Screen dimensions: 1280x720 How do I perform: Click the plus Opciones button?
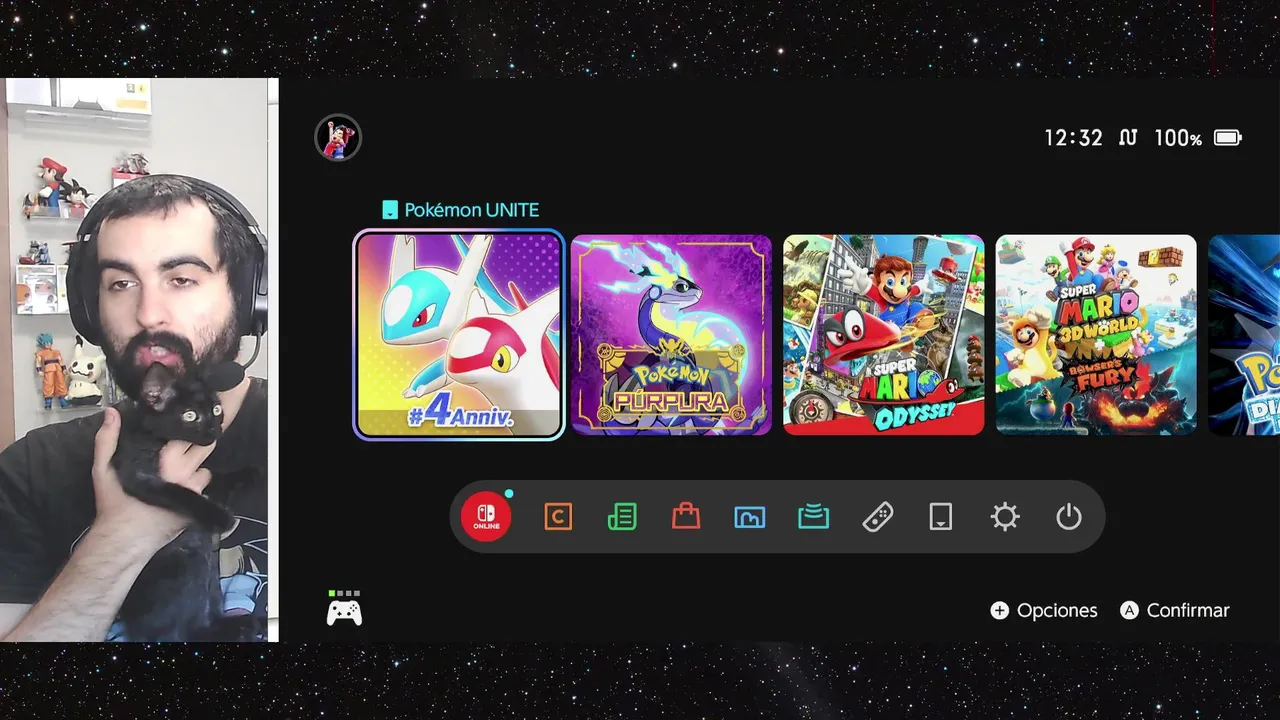(x=1044, y=610)
